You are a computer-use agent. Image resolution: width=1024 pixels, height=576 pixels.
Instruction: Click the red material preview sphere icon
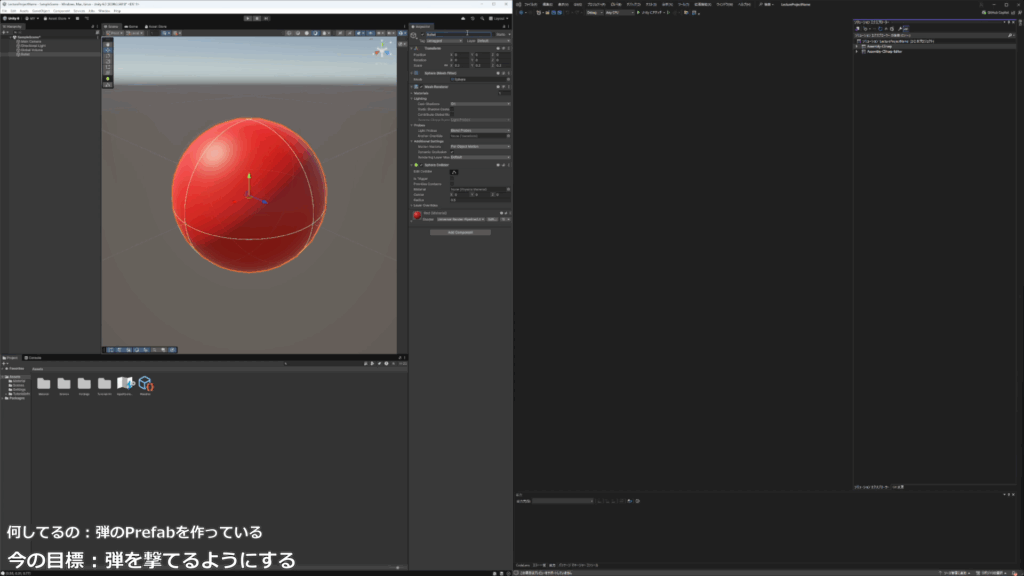(418, 215)
